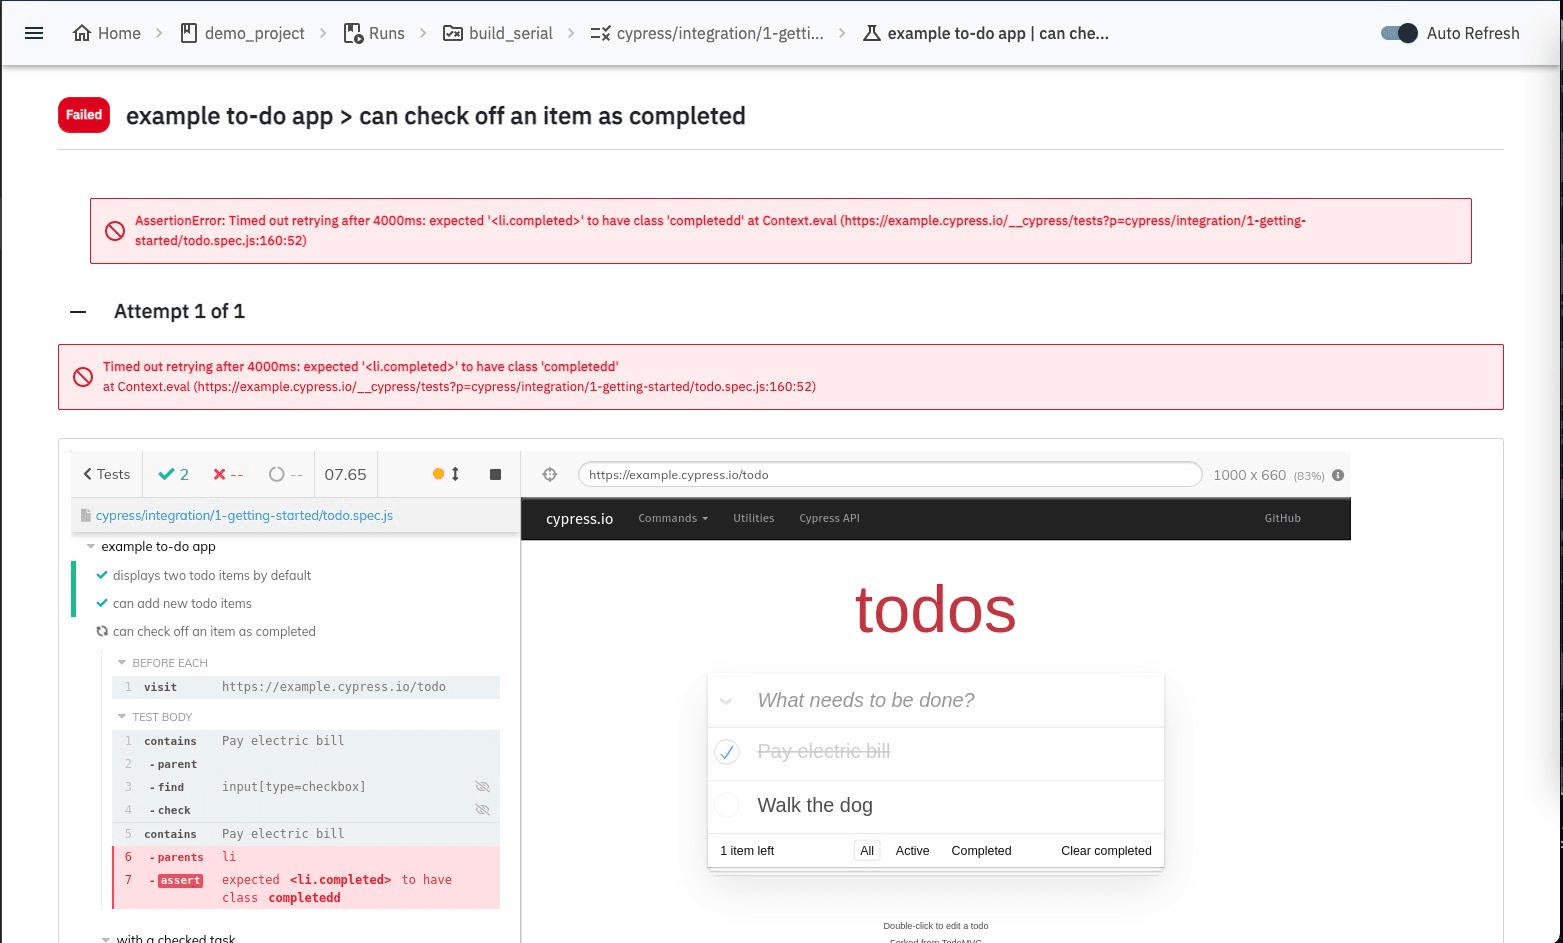Click the failed tests count X
Viewport: 1563px width, 943px height.
pyautogui.click(x=228, y=474)
